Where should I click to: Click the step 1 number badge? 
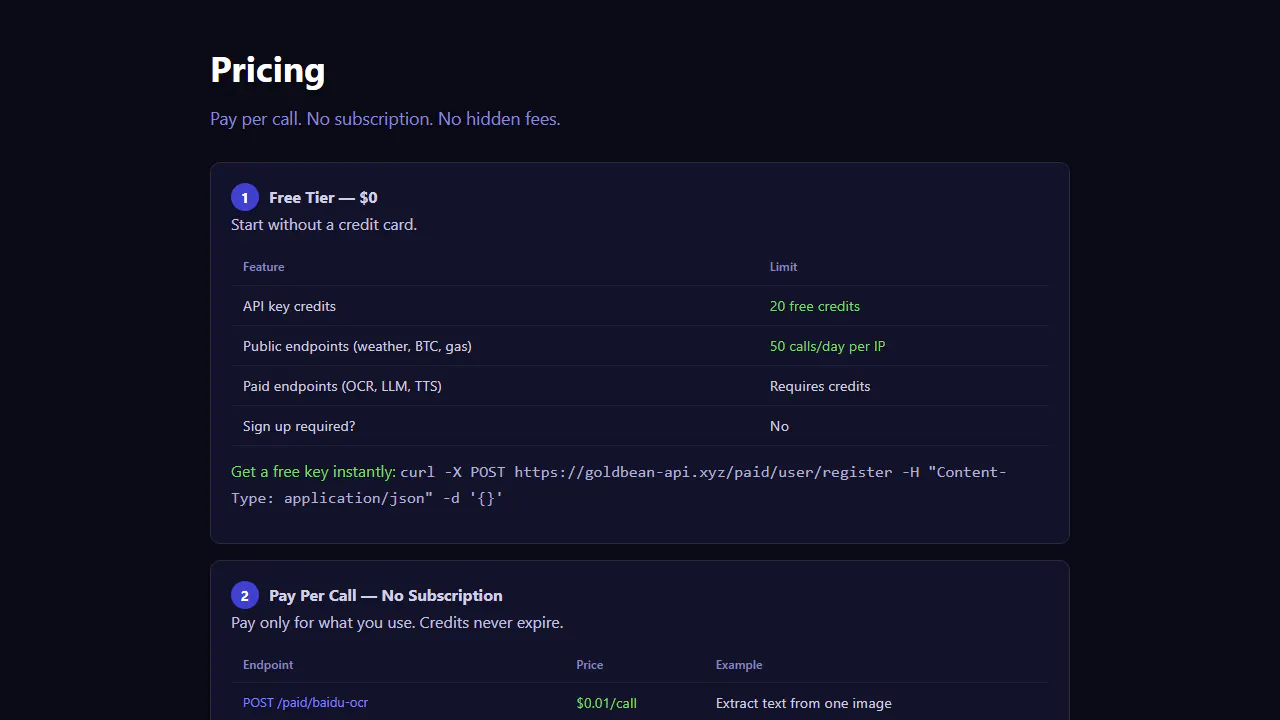(245, 197)
